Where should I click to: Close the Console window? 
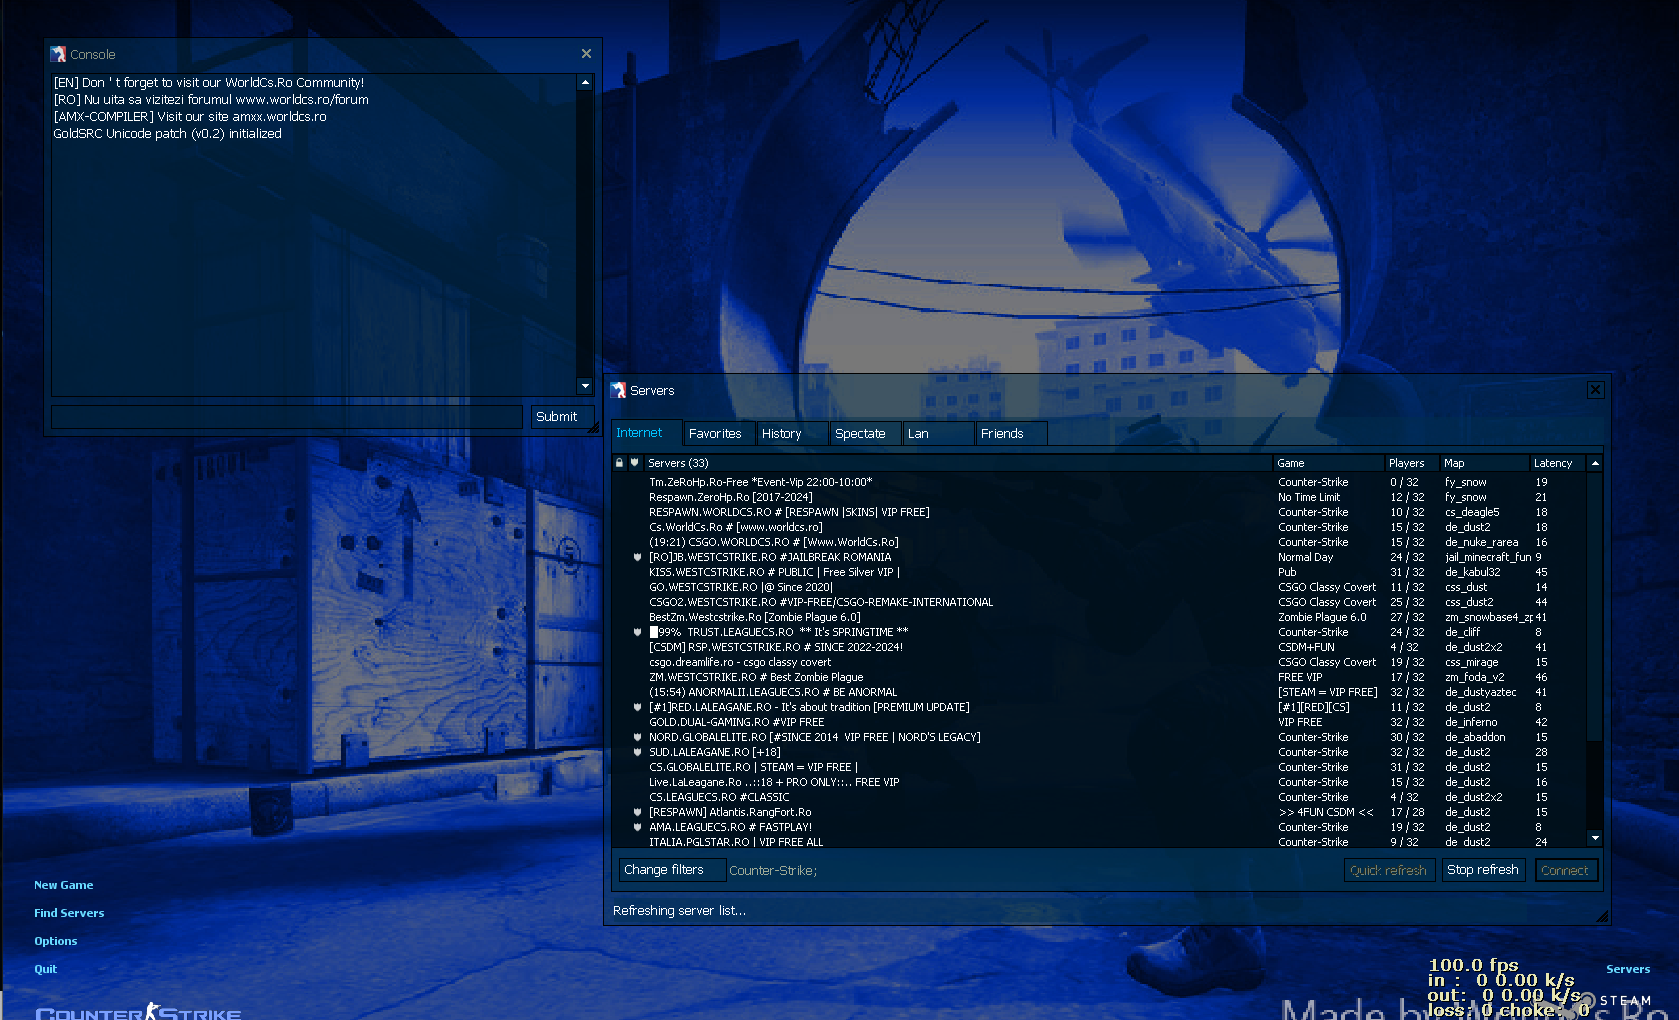(586, 54)
